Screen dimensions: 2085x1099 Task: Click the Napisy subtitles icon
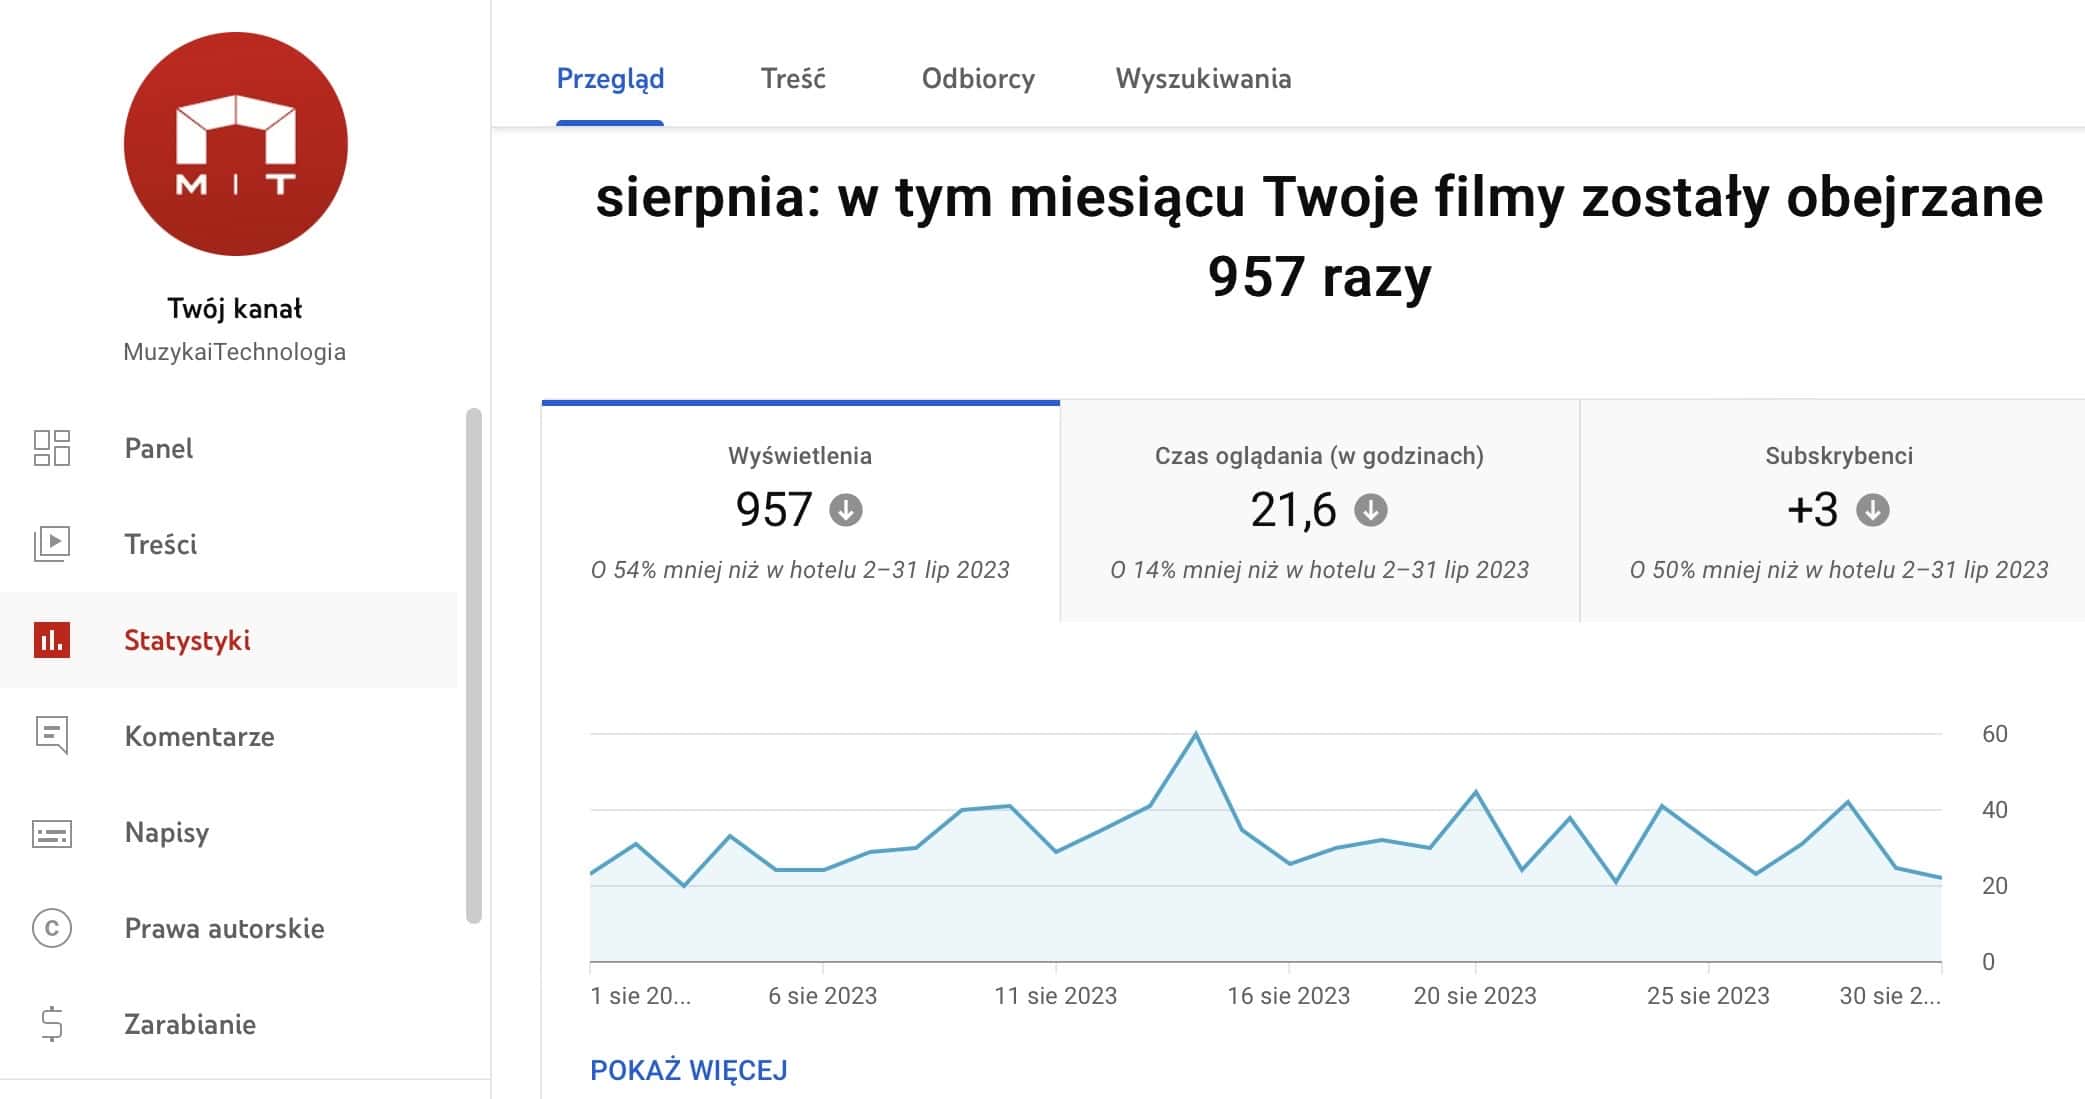[52, 832]
